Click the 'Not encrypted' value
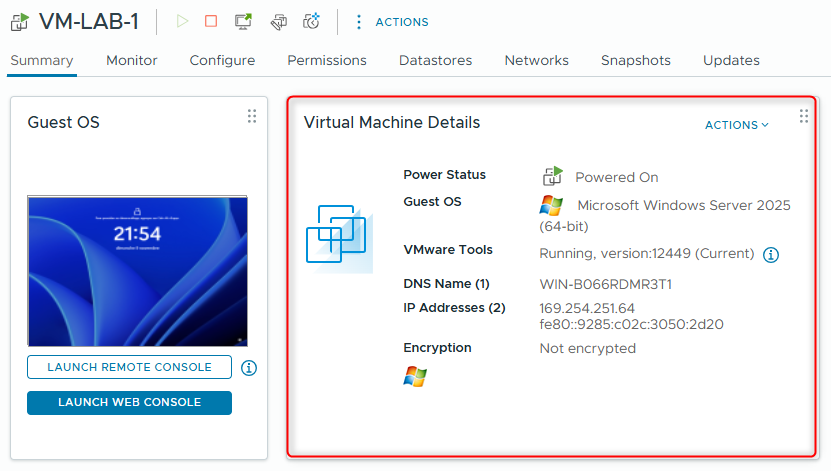Image resolution: width=831 pixels, height=471 pixels. point(588,349)
